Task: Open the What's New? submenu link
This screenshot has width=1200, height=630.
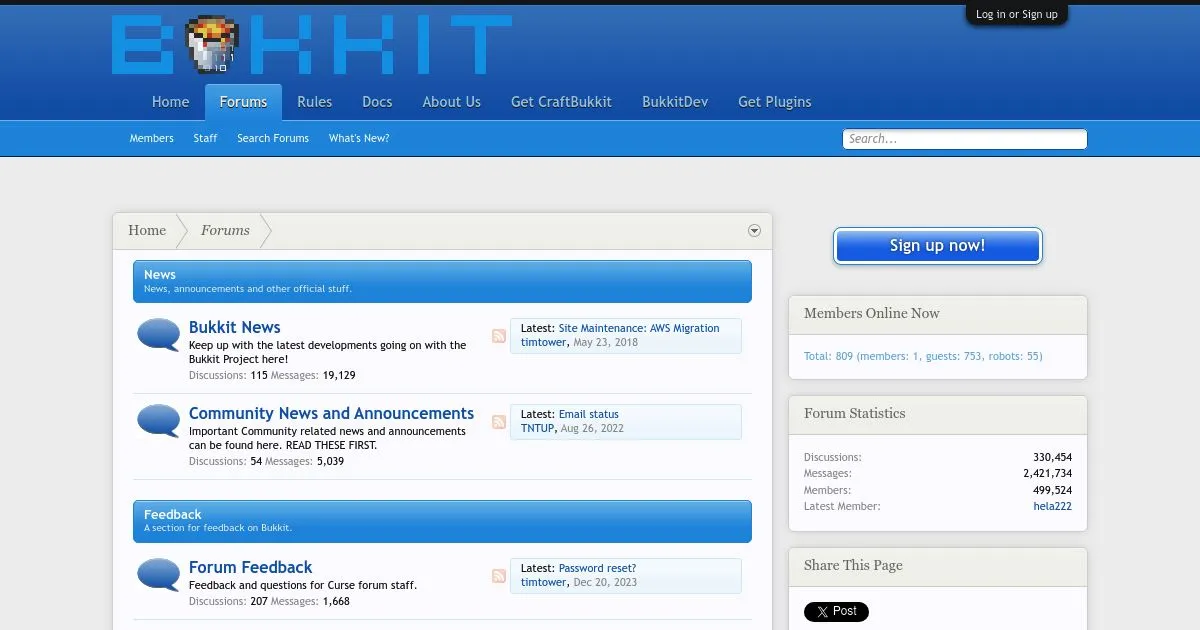Action: [x=359, y=138]
